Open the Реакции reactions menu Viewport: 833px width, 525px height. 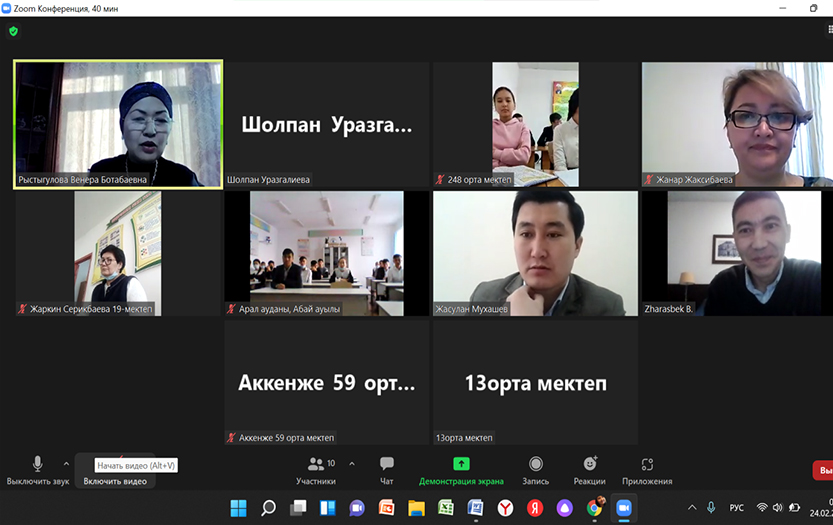coord(590,469)
